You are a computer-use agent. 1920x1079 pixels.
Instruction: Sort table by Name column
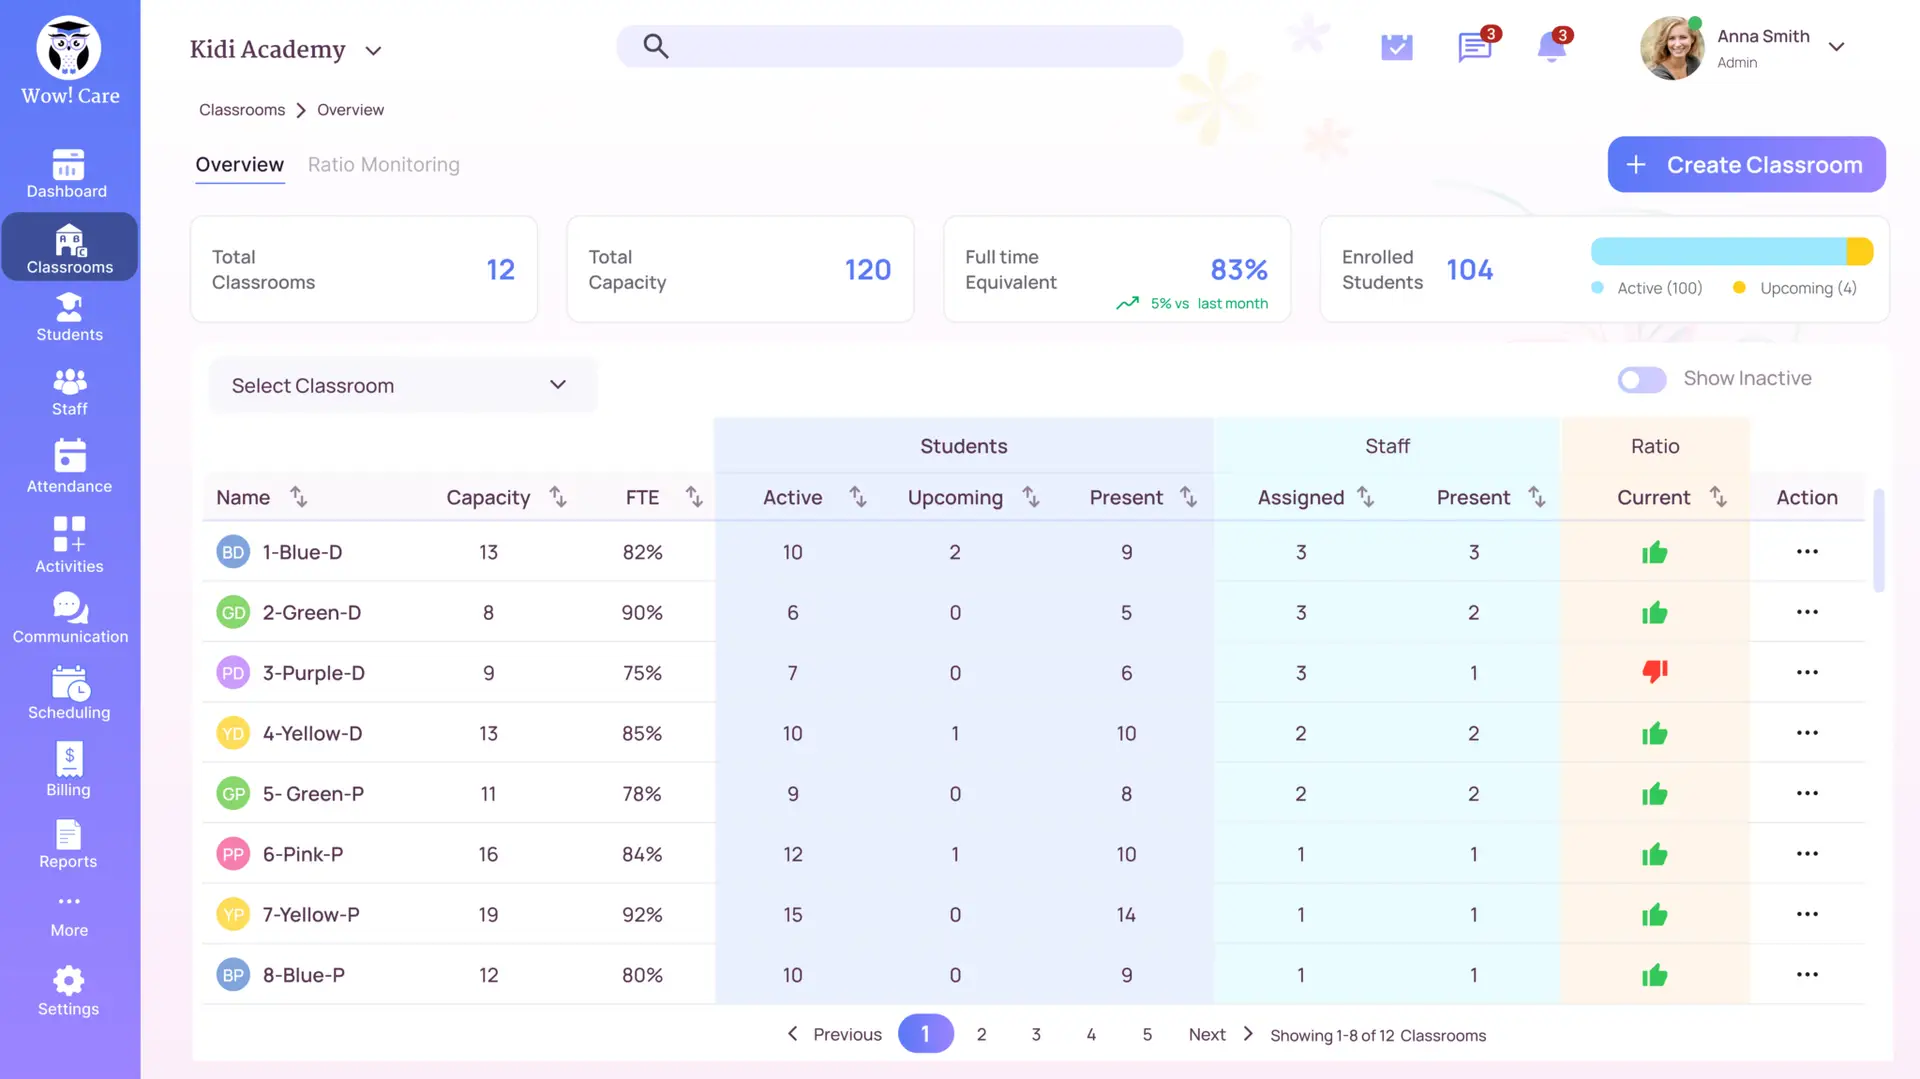(x=298, y=497)
